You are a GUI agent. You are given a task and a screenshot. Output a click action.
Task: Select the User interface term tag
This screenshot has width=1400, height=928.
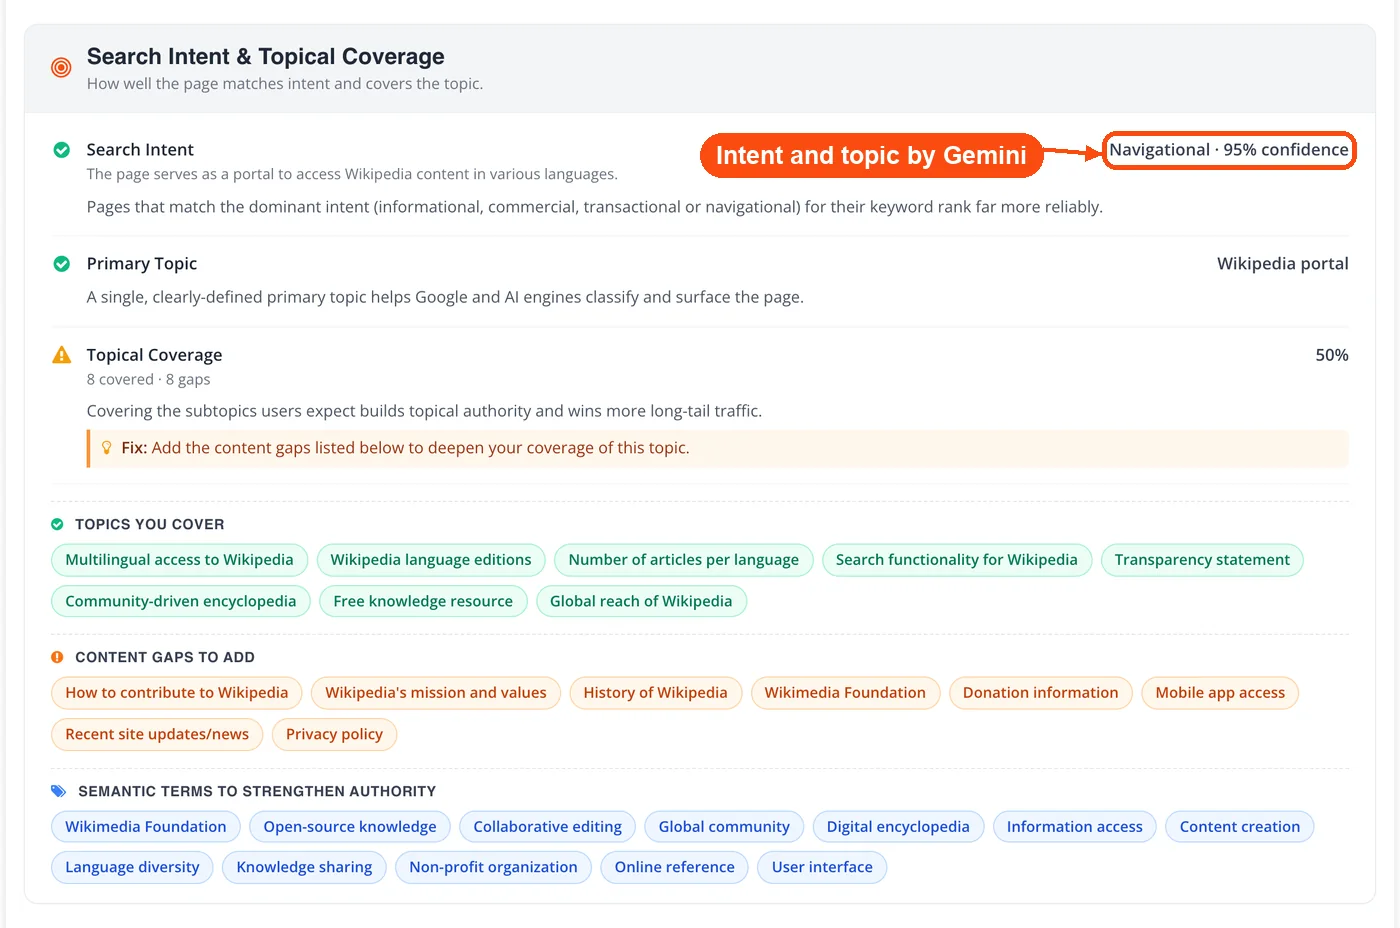[822, 867]
